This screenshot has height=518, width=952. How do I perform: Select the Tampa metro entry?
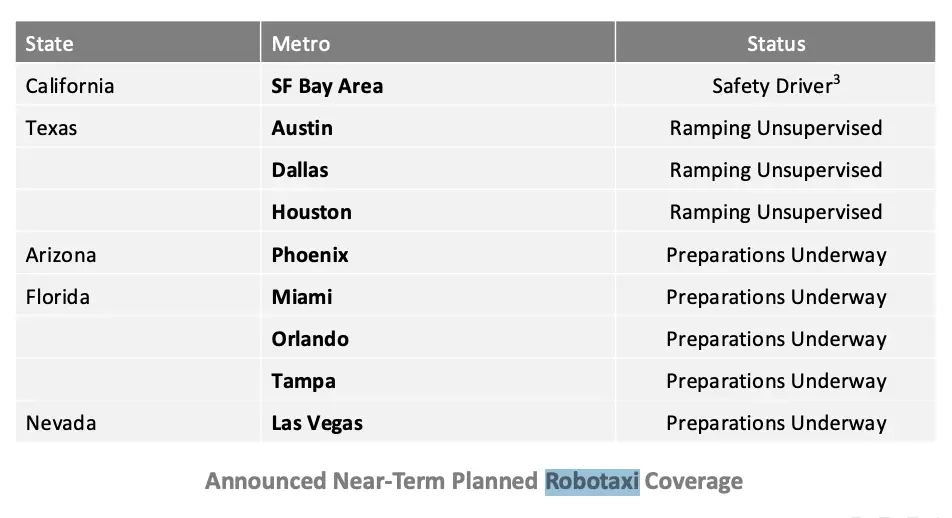[x=303, y=381]
